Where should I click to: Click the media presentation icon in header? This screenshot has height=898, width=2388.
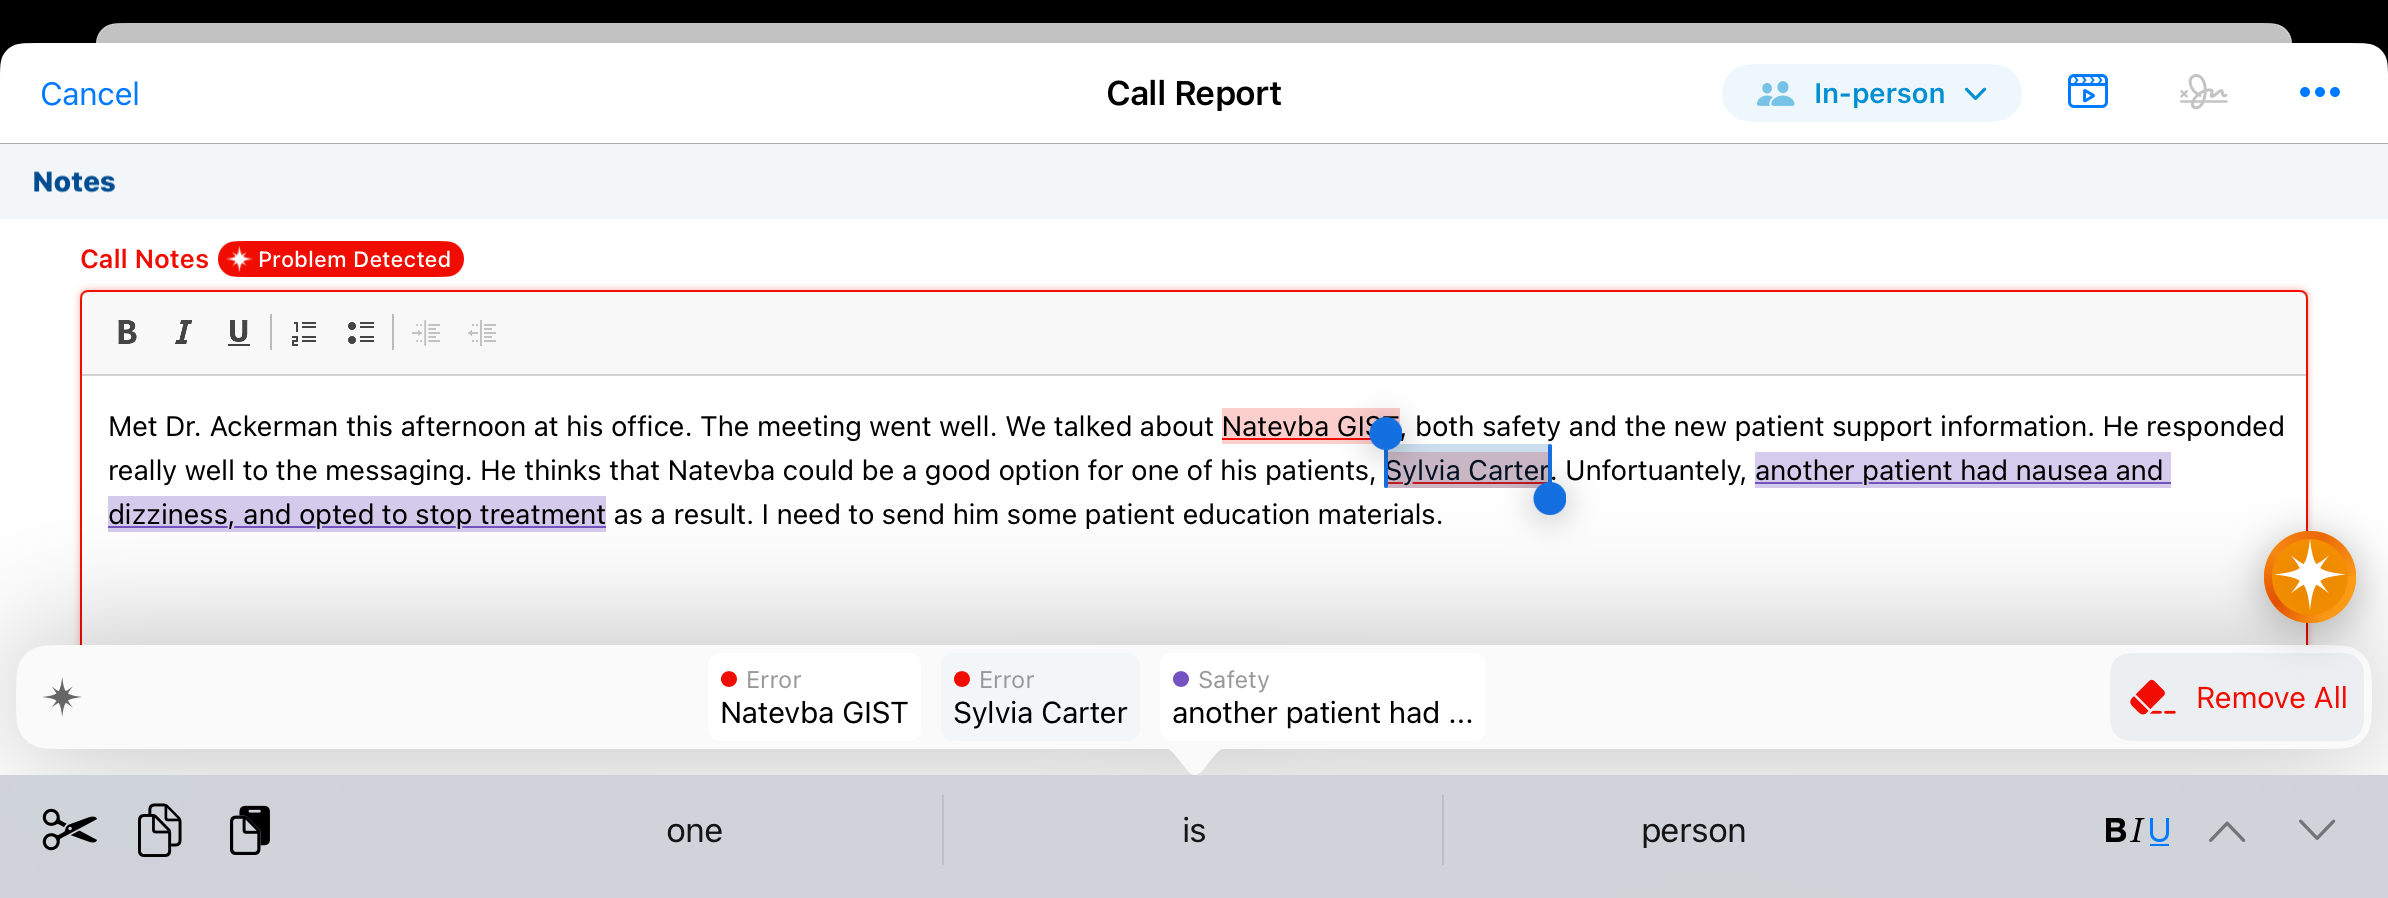coord(2087,93)
